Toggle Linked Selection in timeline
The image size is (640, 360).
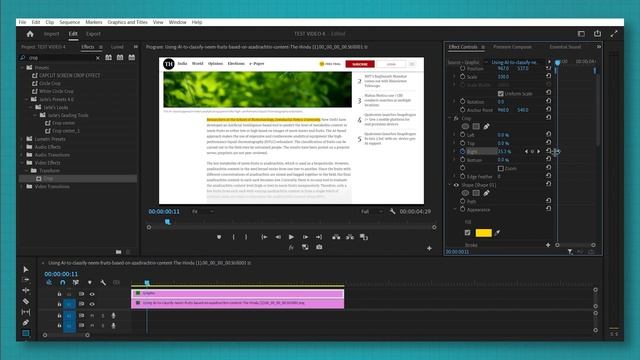click(x=76, y=282)
